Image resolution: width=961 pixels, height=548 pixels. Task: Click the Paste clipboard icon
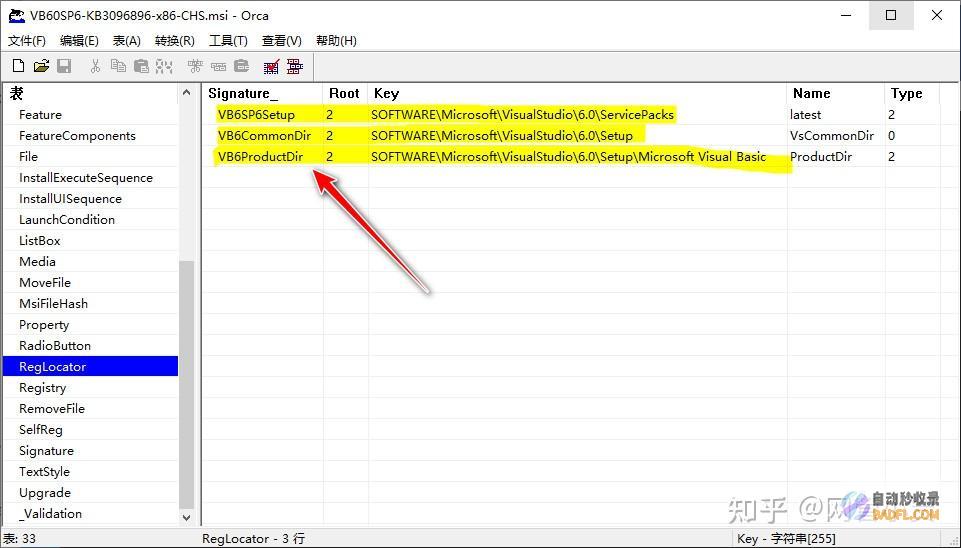pyautogui.click(x=142, y=66)
